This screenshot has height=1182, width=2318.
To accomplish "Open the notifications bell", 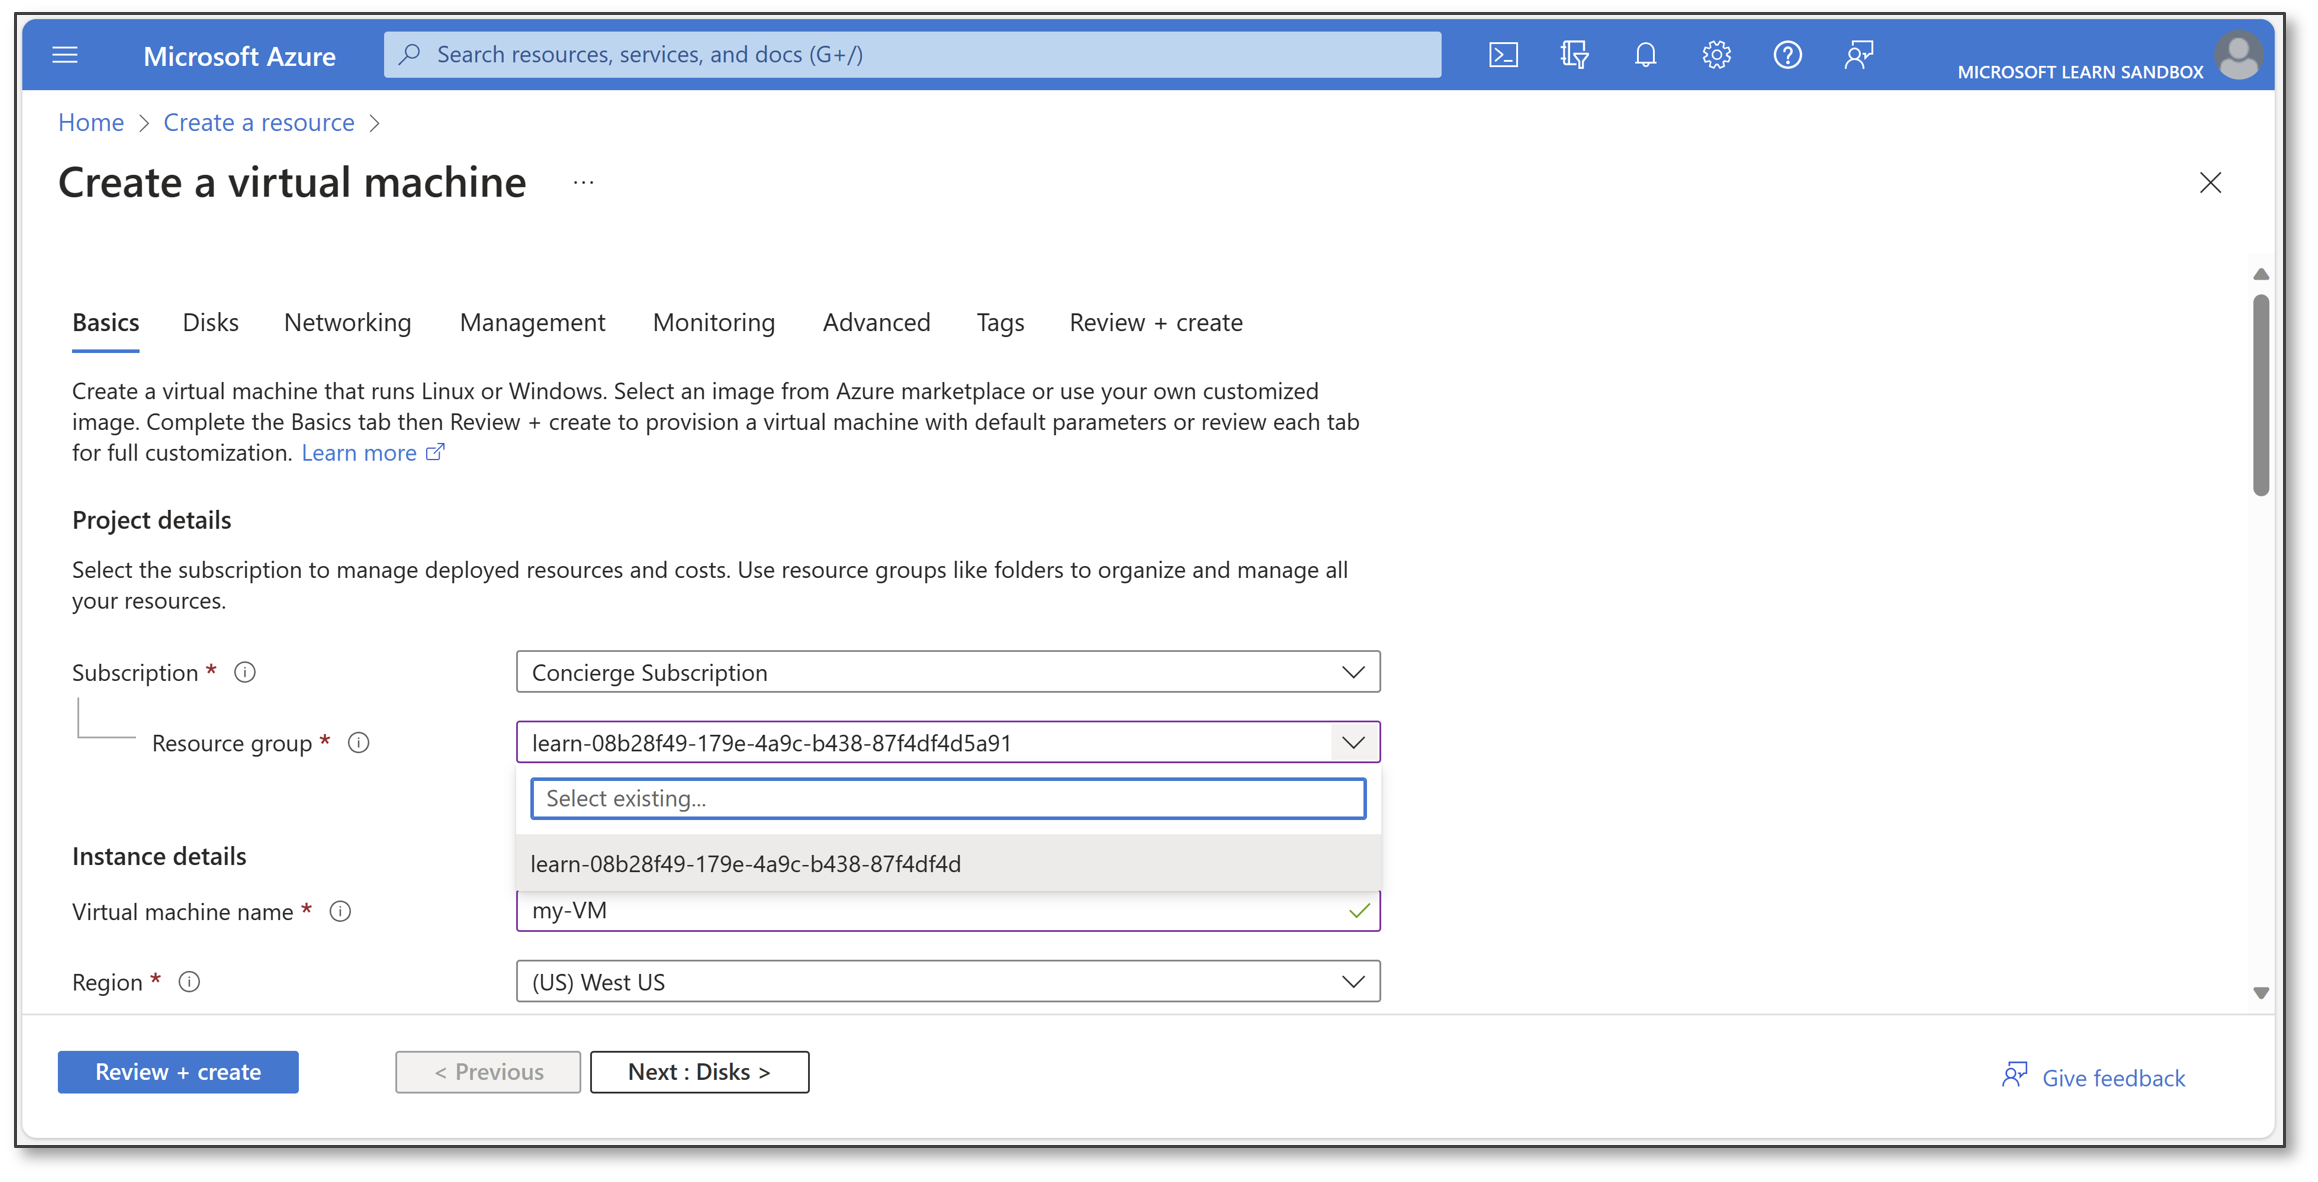I will (x=1645, y=55).
